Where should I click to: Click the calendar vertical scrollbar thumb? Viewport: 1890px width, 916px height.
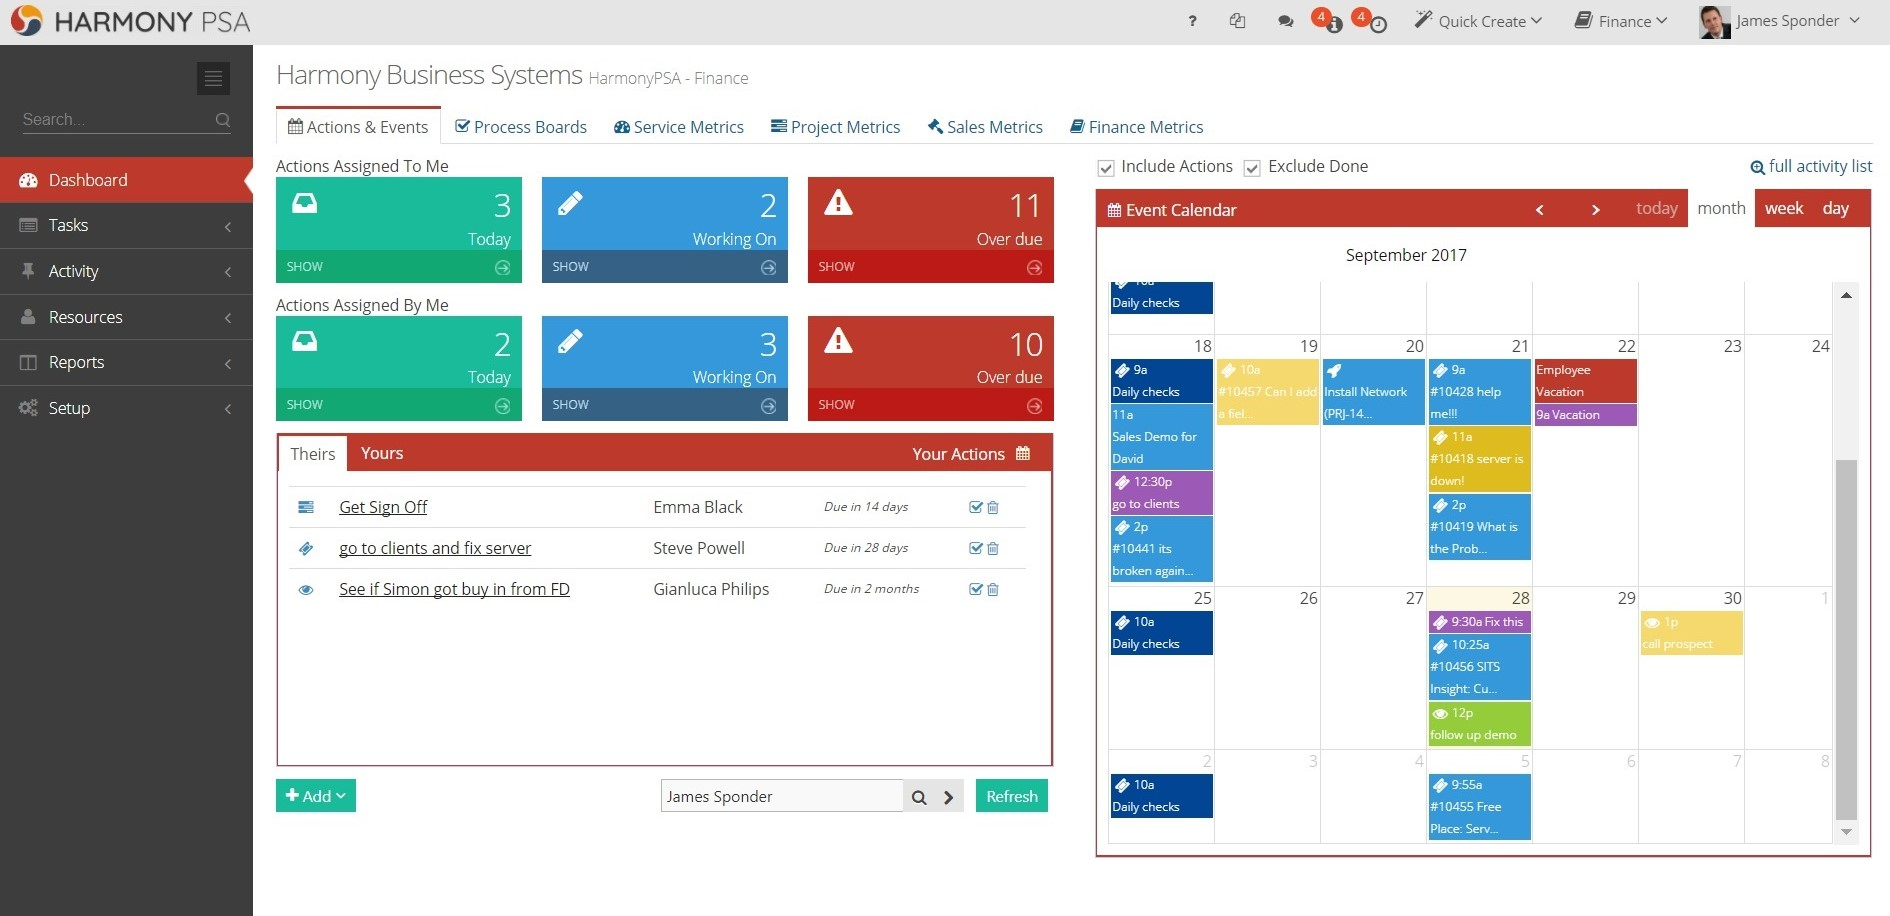pos(1846,640)
